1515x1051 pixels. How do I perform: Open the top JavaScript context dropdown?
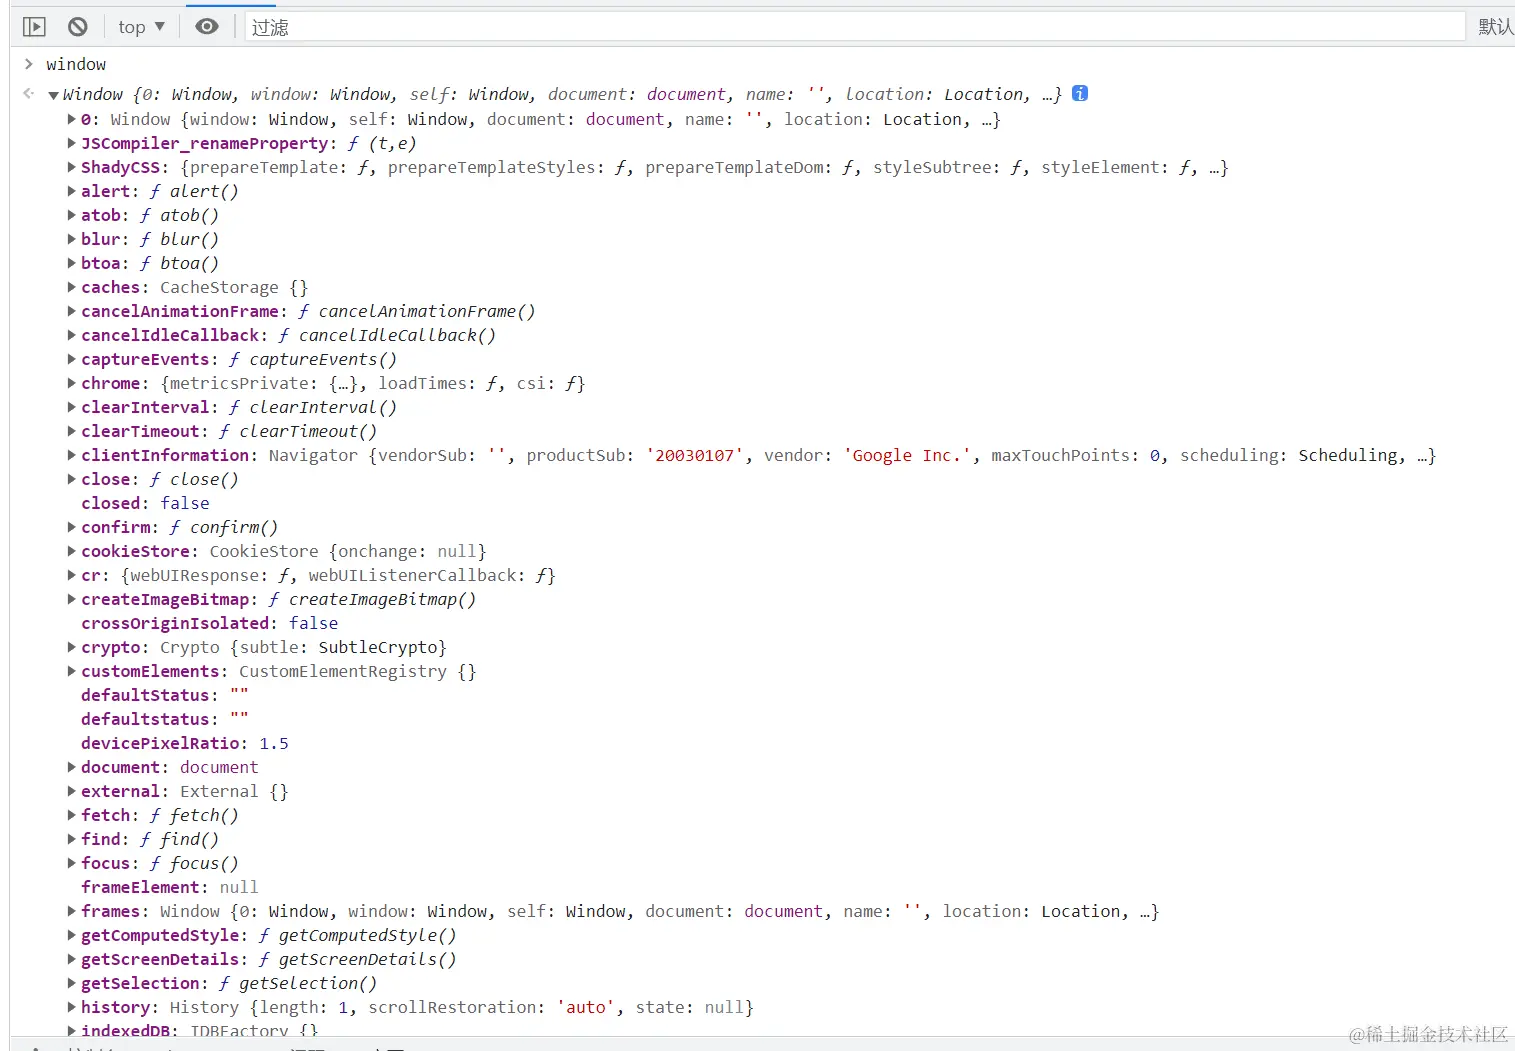point(141,27)
